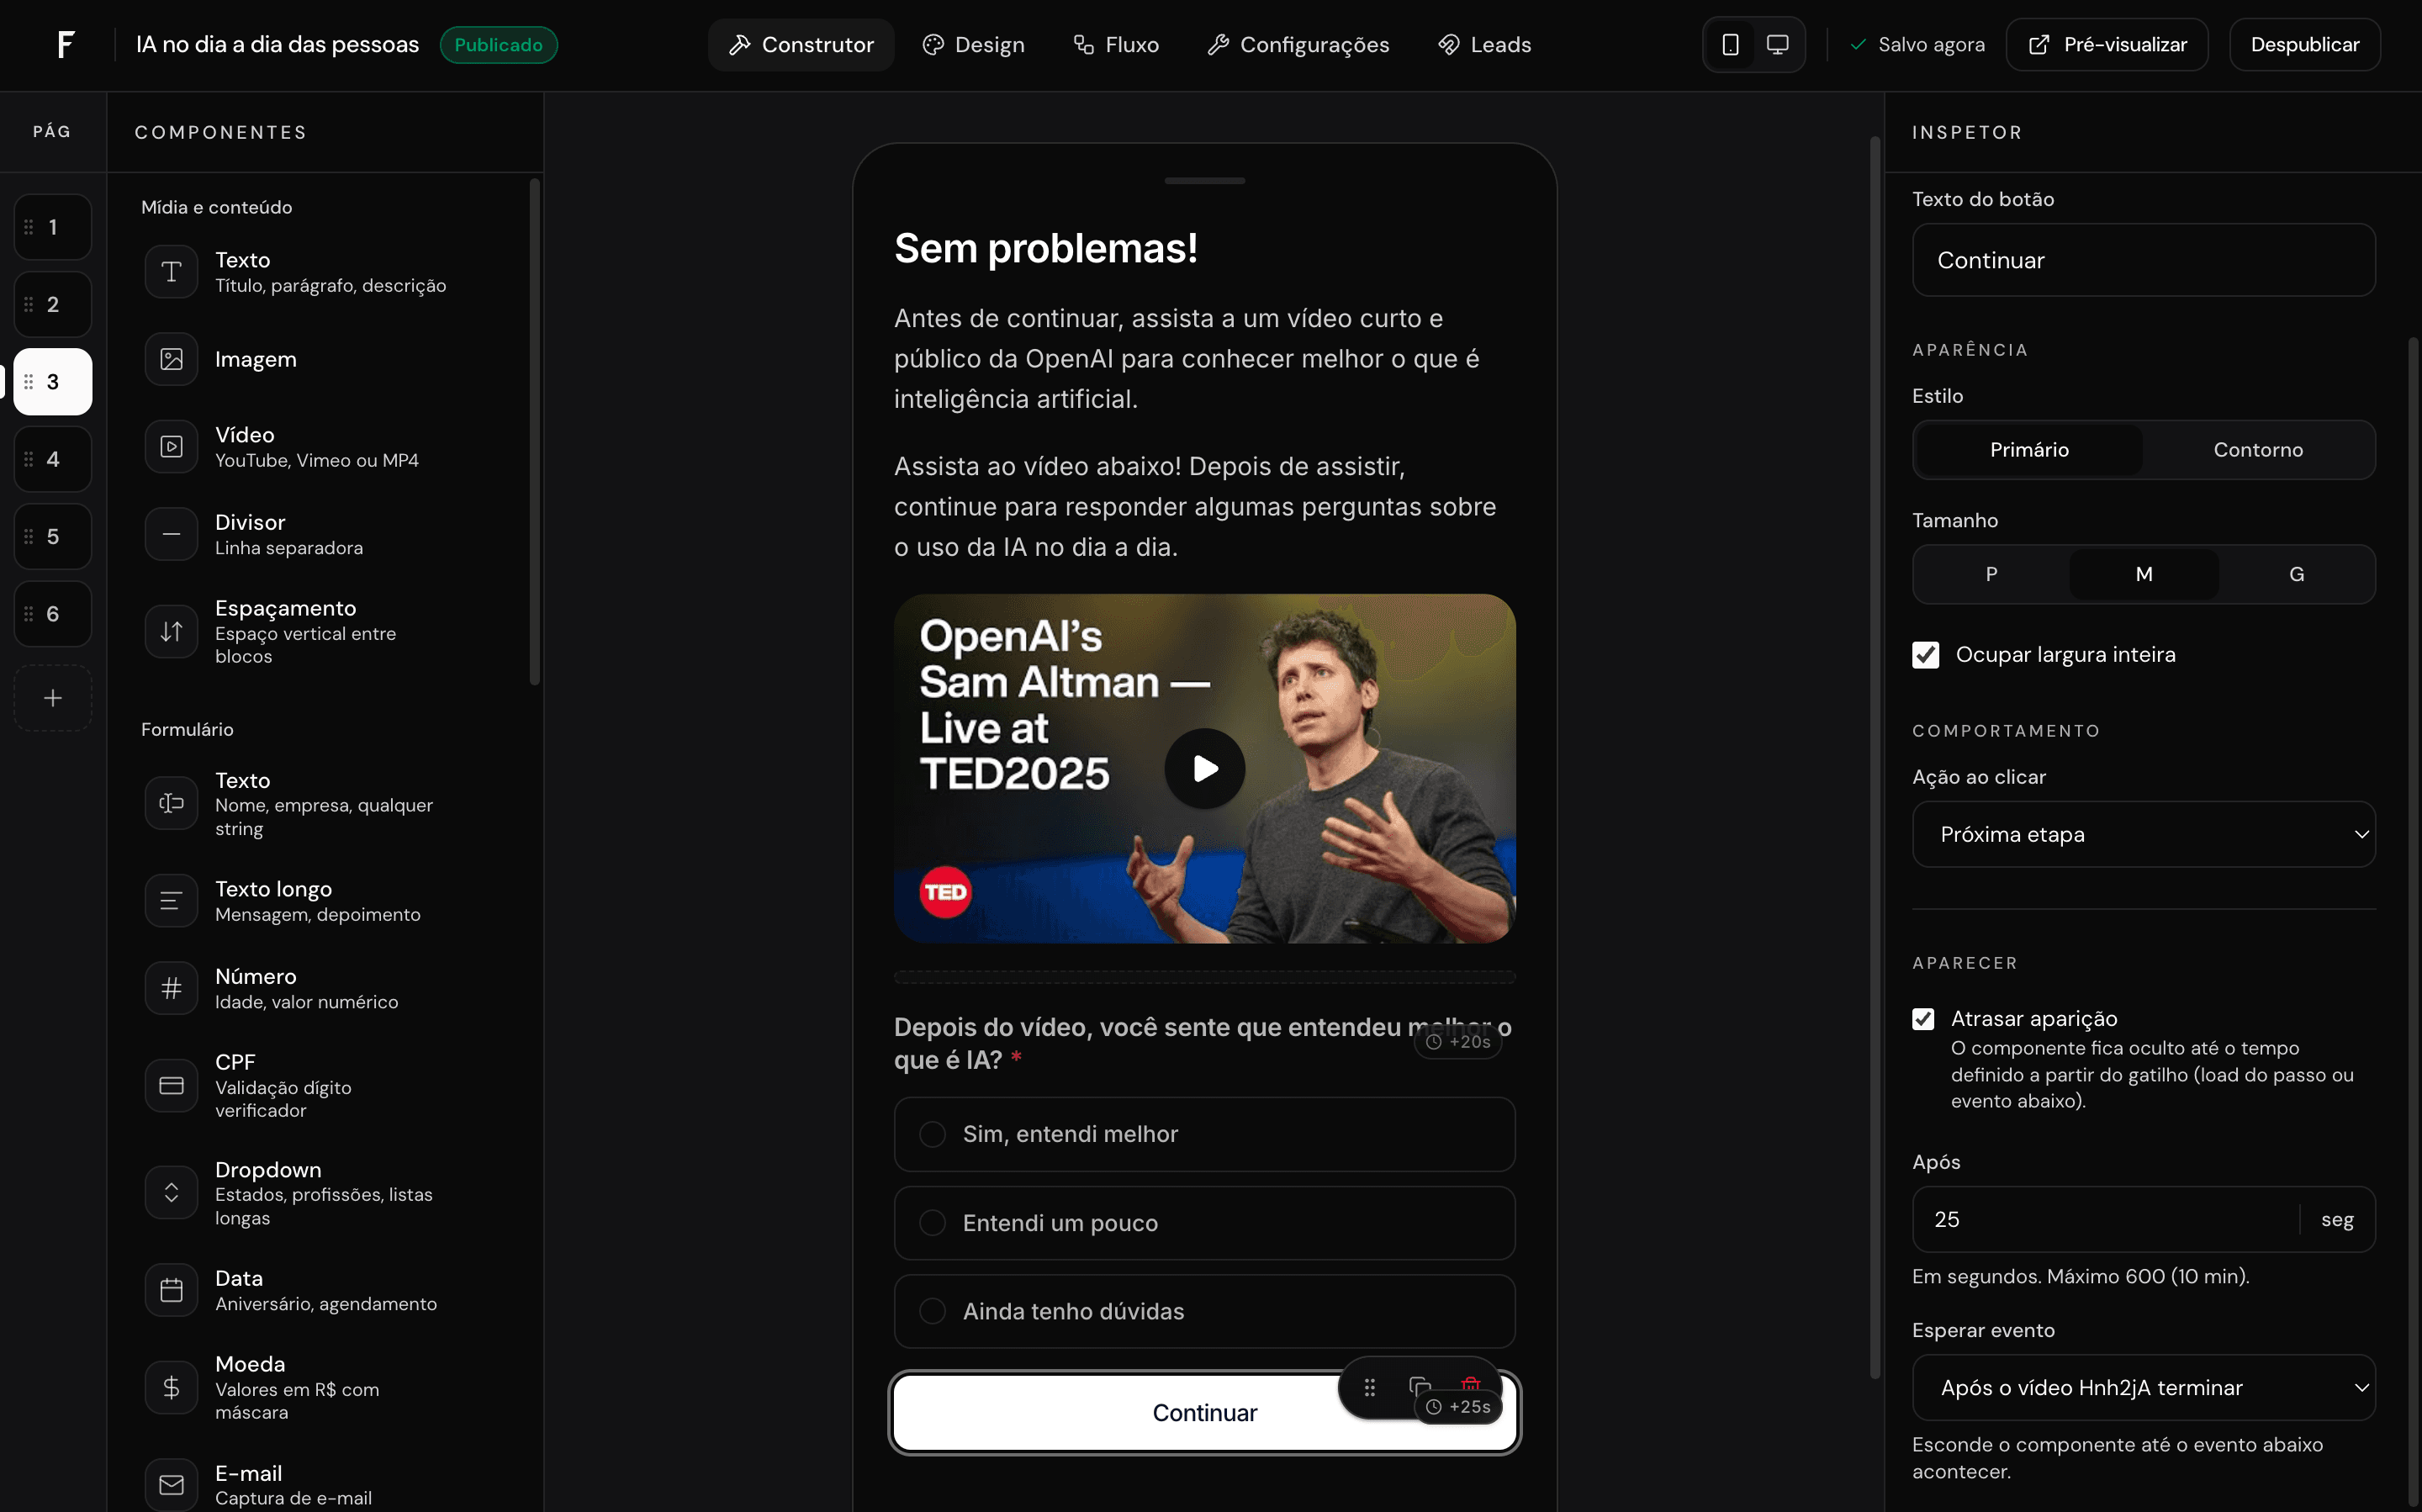Screen dimensions: 2422x1512
Task: Add the CPF field icon
Action: 171,1085
